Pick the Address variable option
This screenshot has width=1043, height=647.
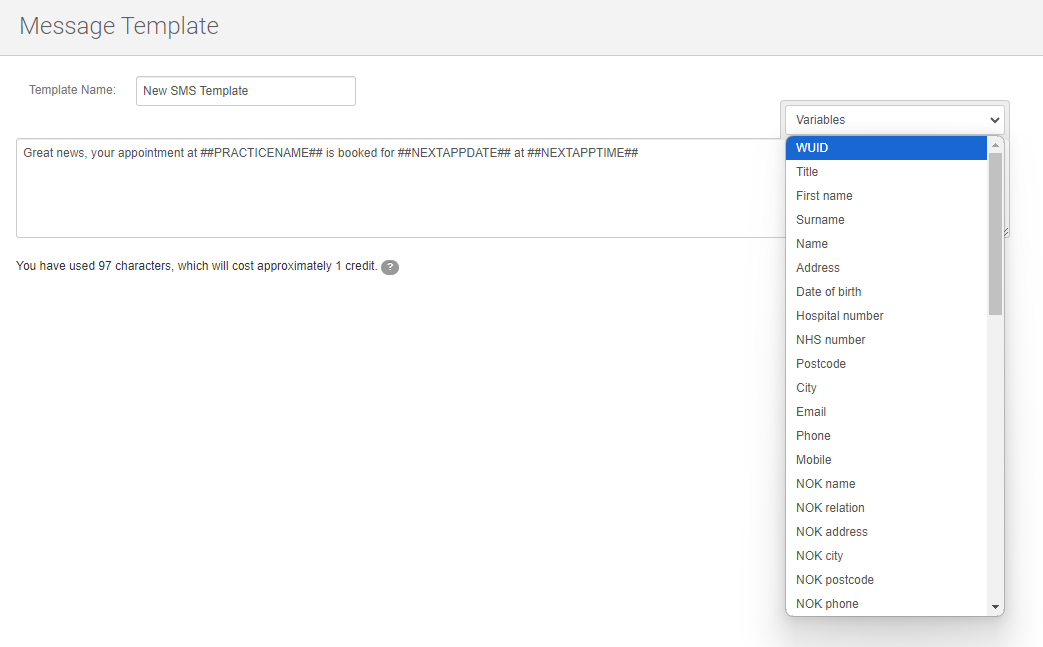click(x=886, y=268)
